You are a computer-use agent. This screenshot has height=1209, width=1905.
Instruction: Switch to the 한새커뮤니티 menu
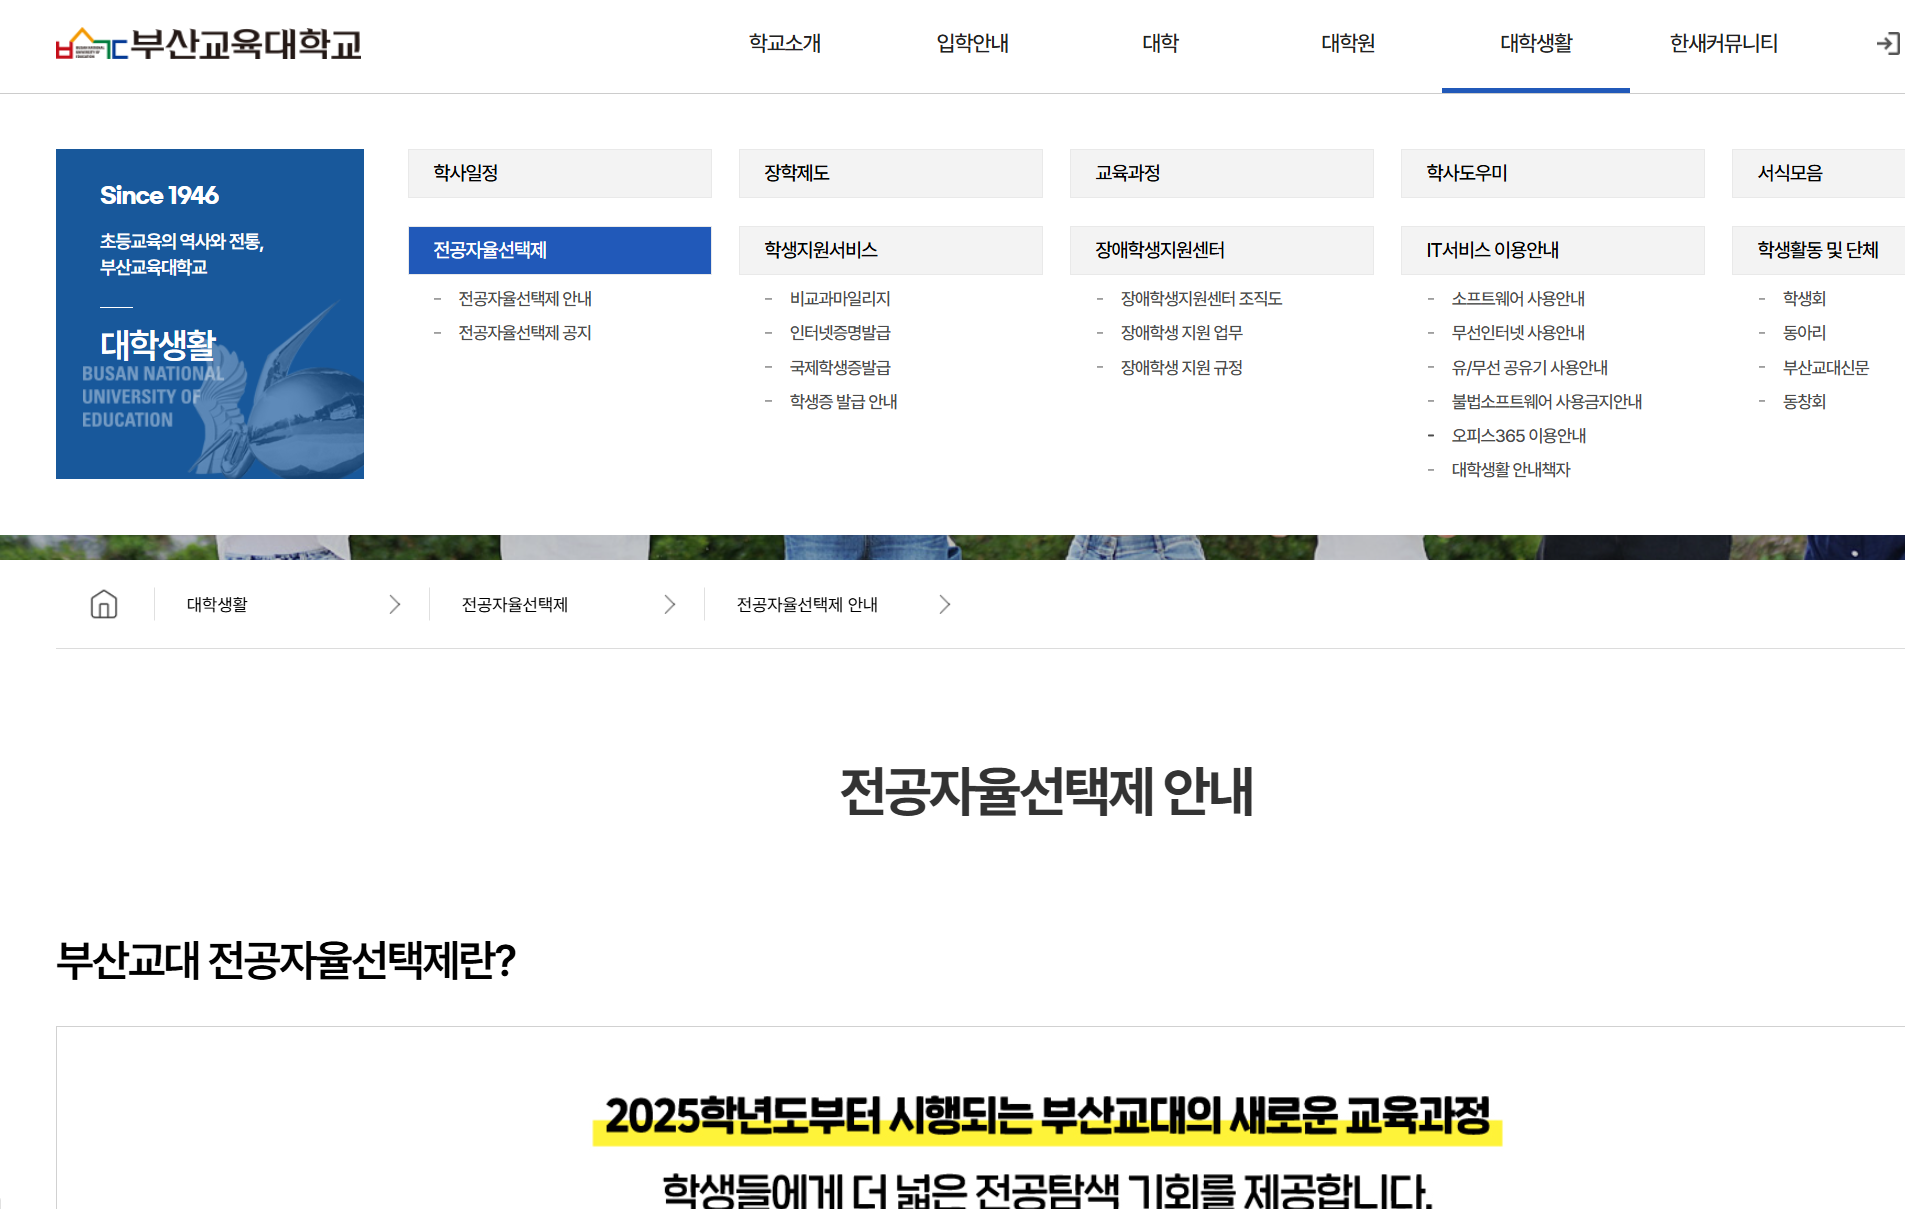1722,44
